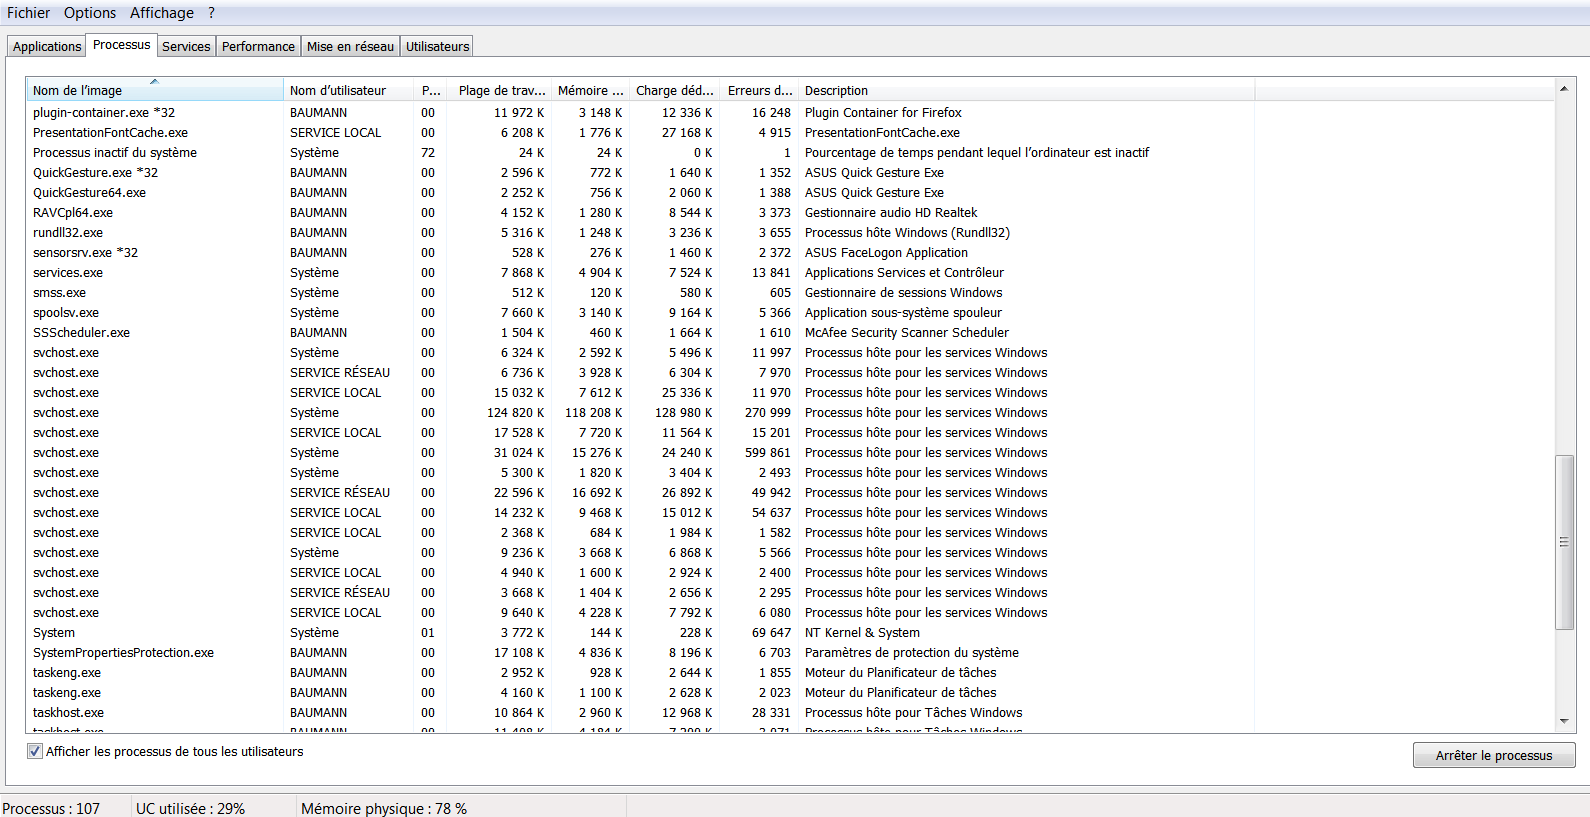Open the Affichage menu
Image resolution: width=1590 pixels, height=817 pixels.
click(161, 13)
